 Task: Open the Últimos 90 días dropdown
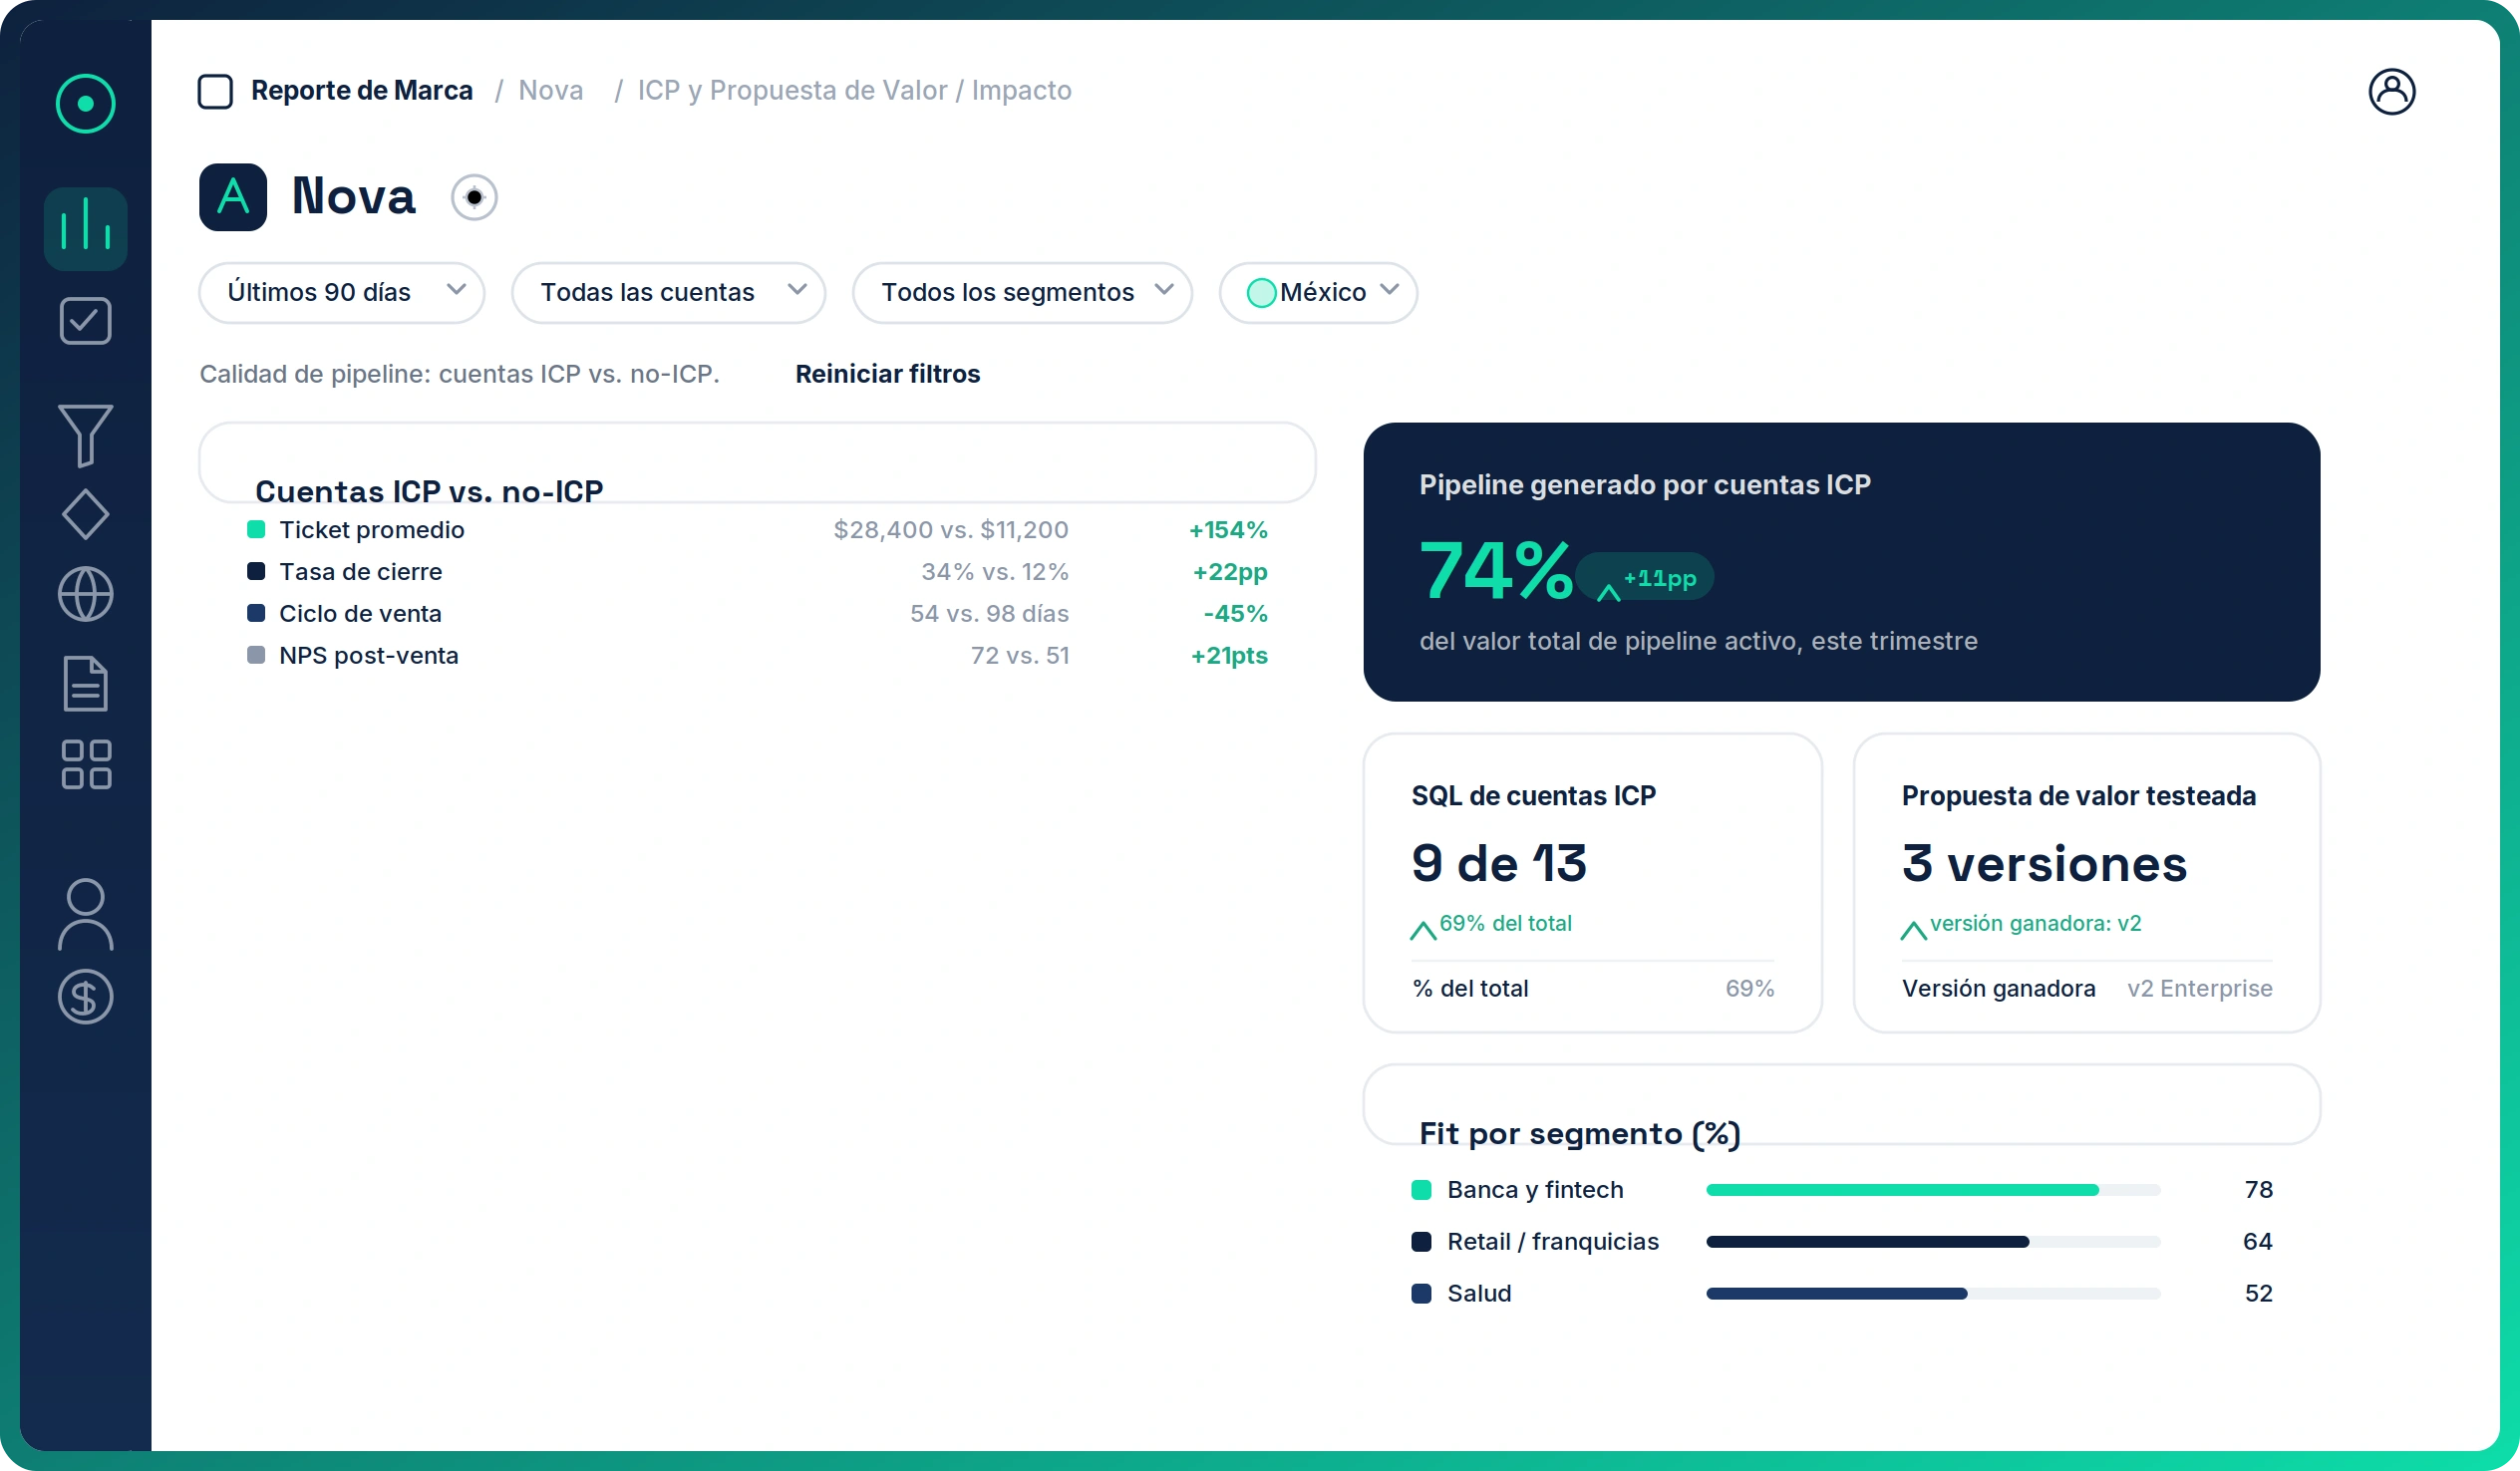coord(342,292)
